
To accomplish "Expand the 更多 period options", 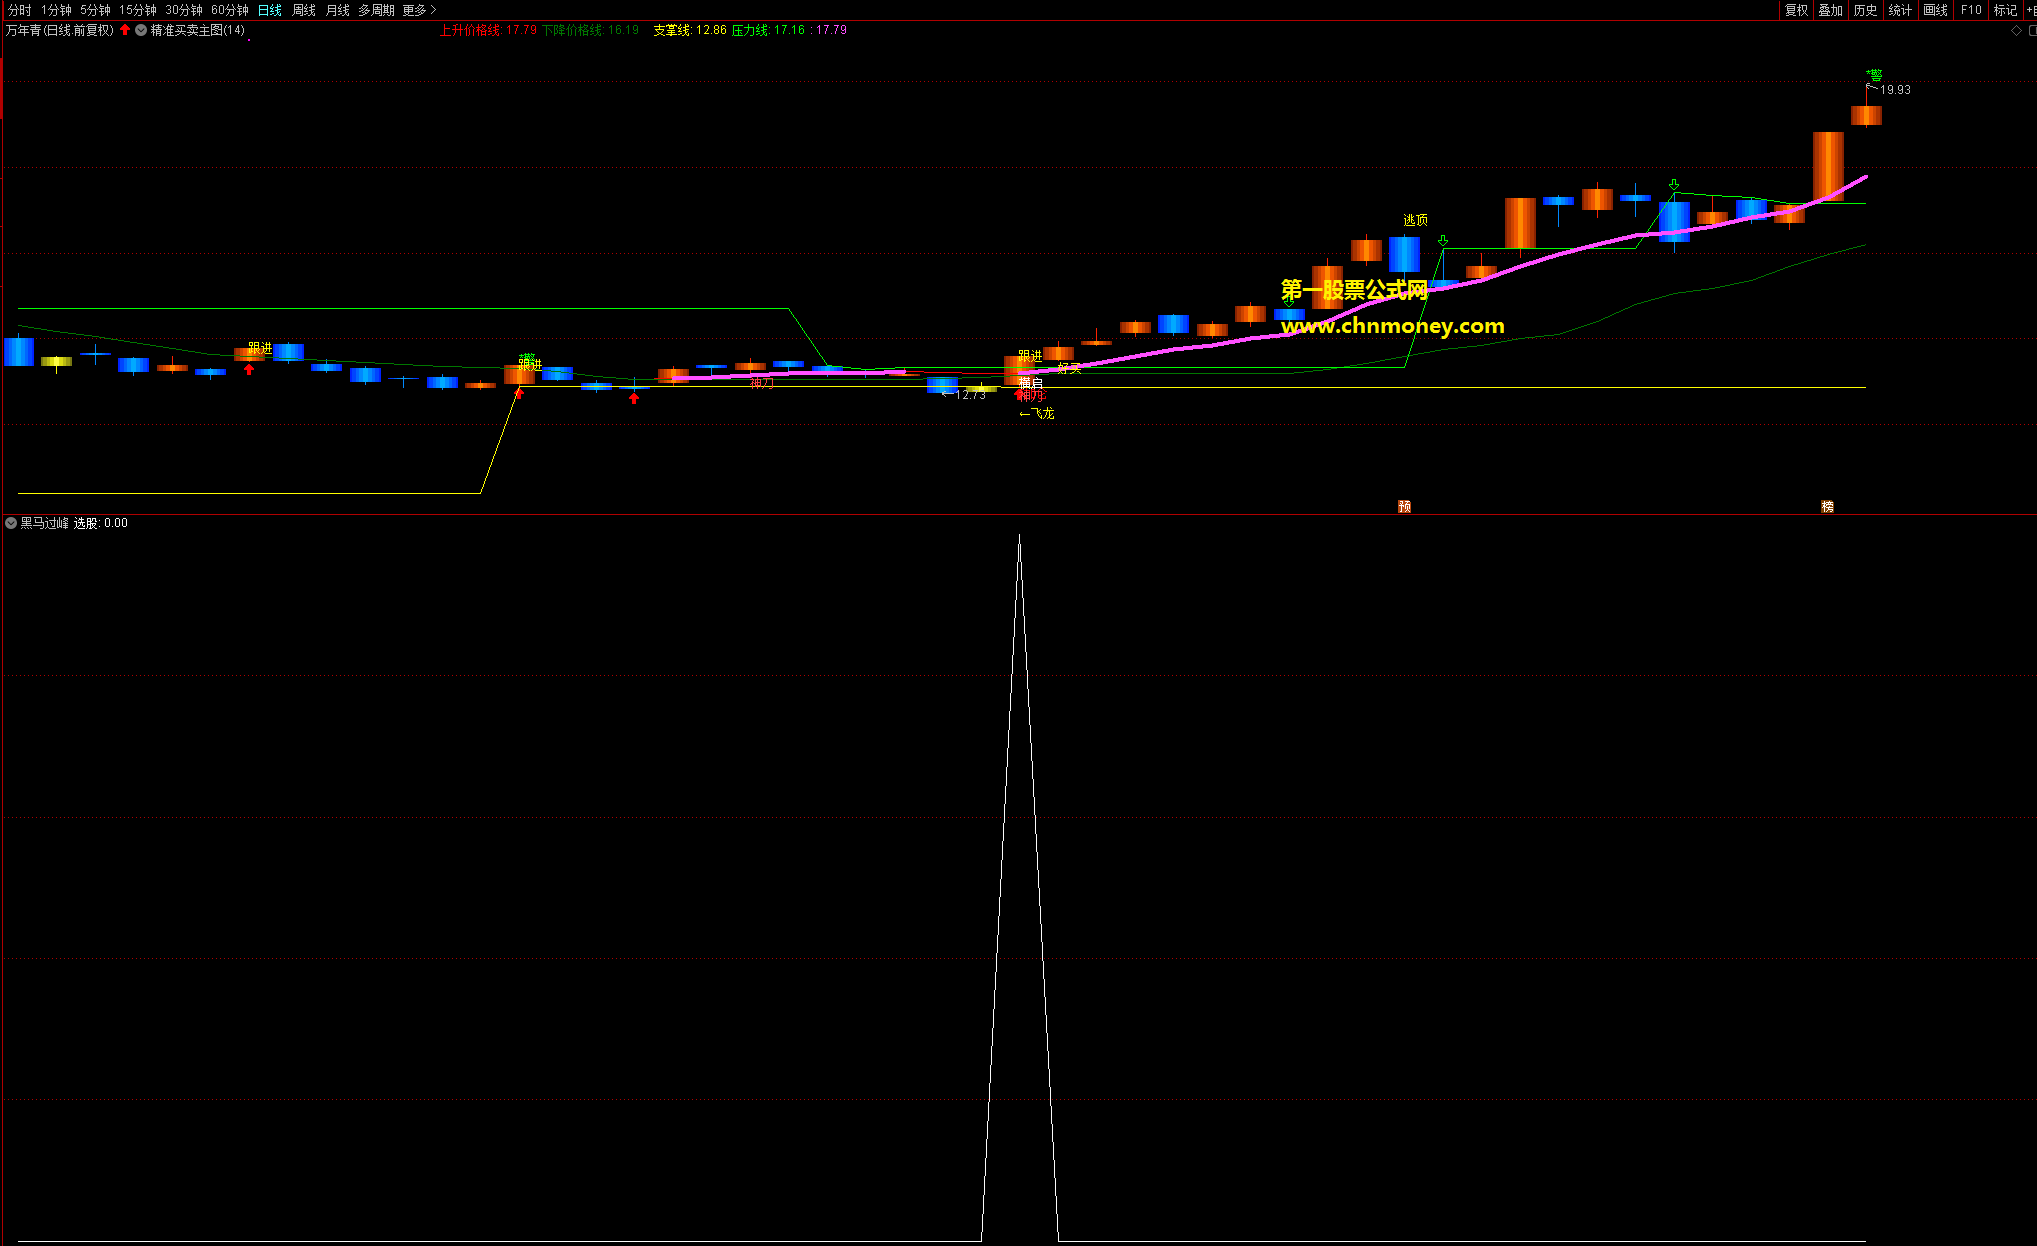I will [x=419, y=10].
